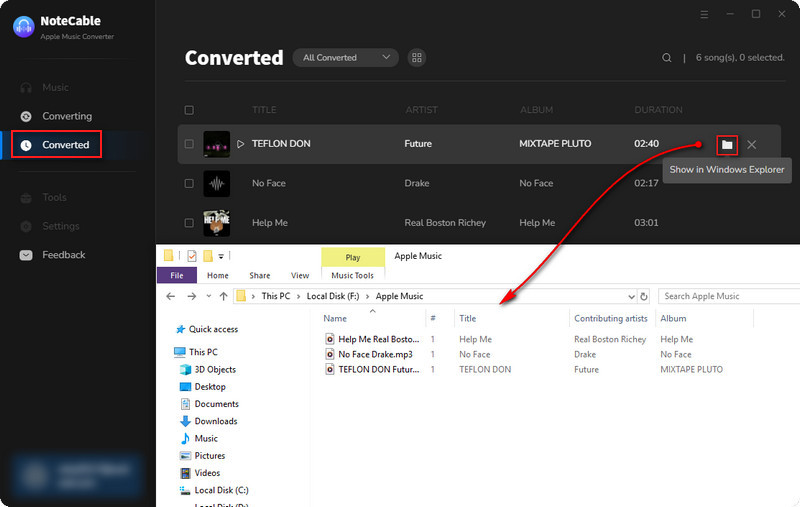Sort files by the Name column
800x507 pixels.
point(335,319)
